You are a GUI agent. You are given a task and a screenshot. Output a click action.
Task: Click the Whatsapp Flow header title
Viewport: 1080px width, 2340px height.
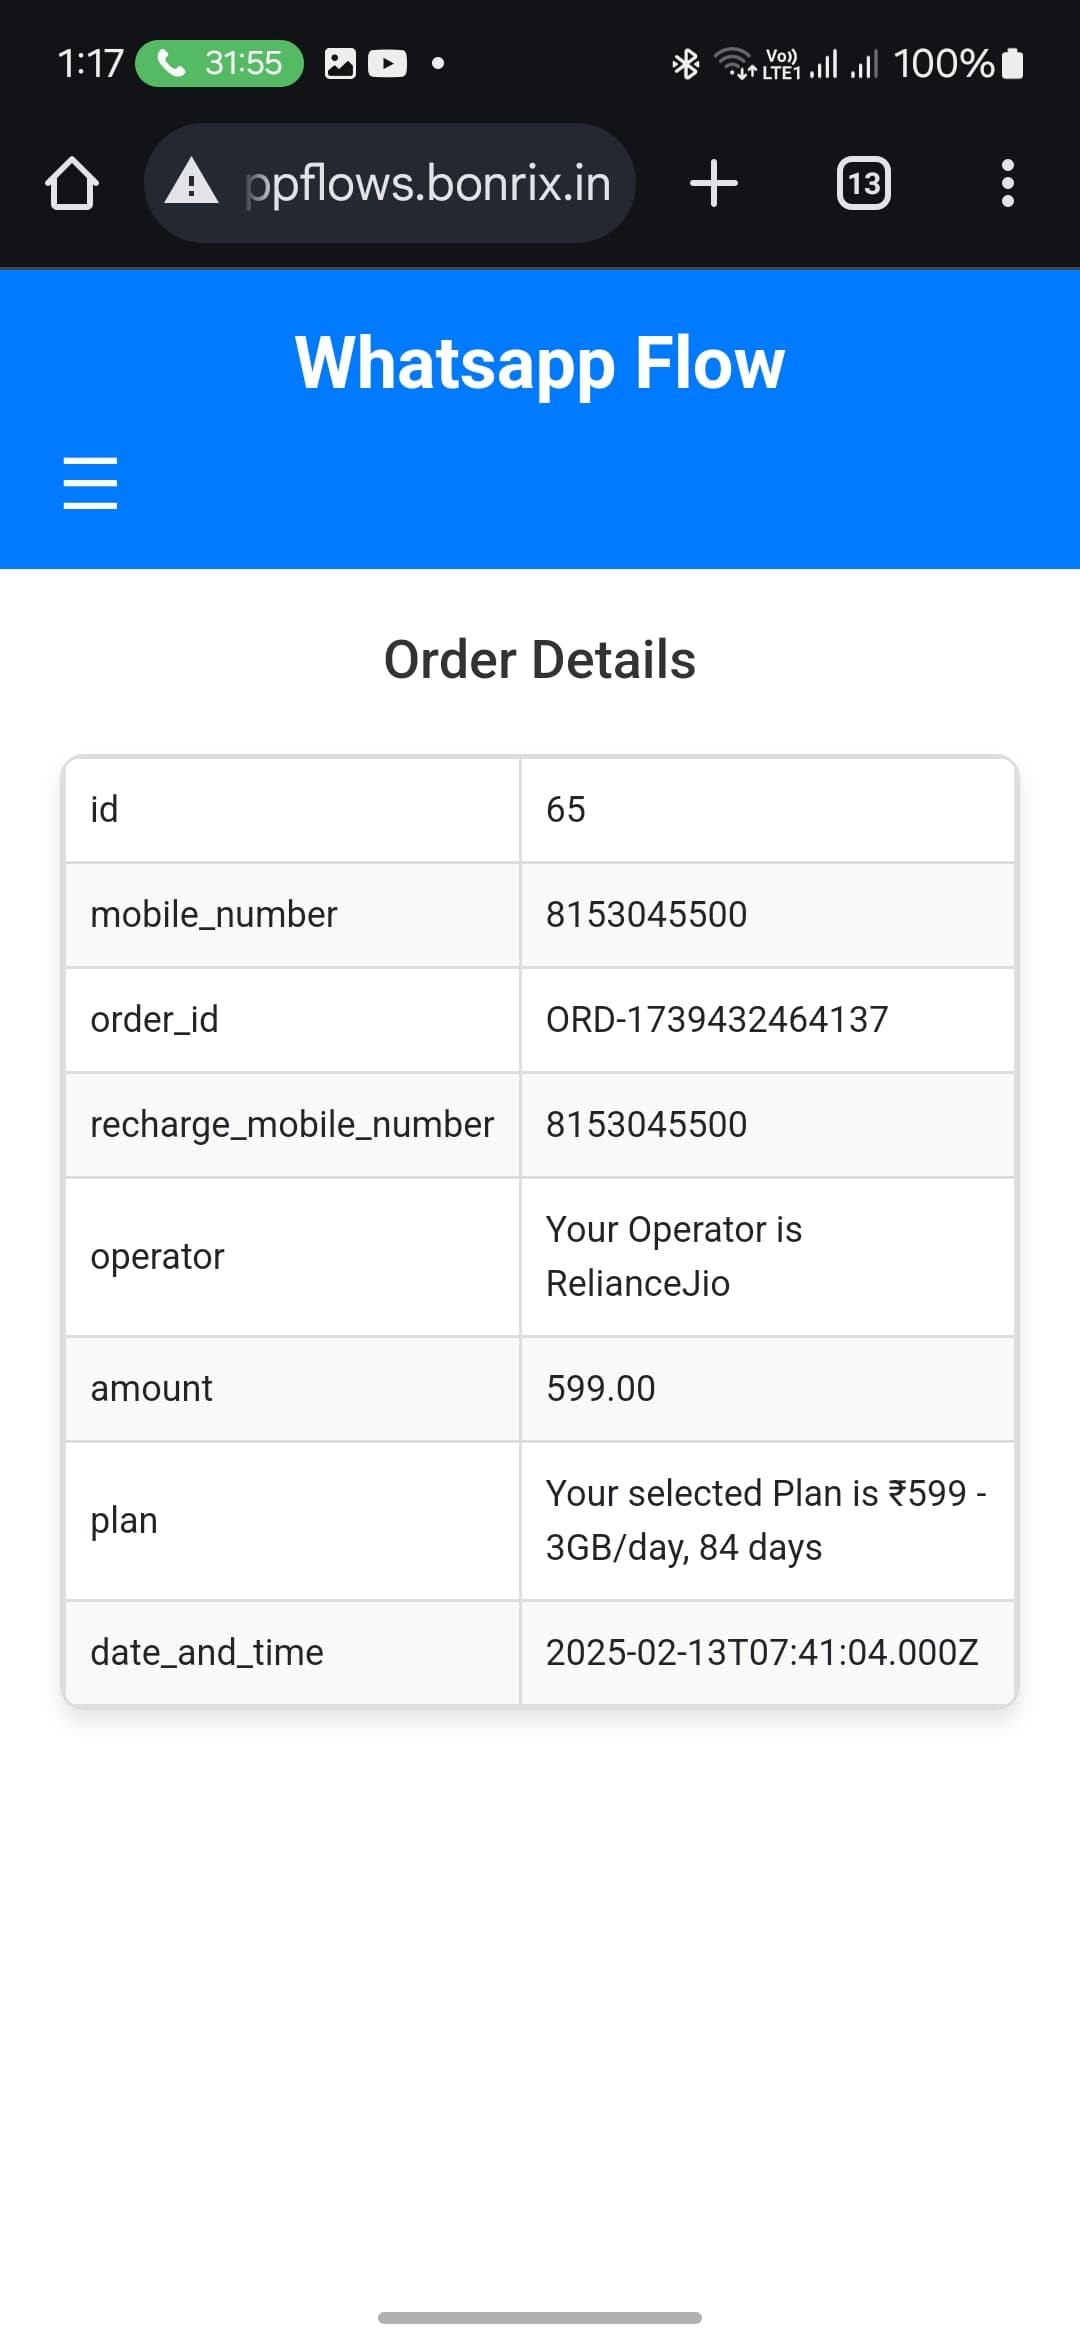pyautogui.click(x=540, y=363)
